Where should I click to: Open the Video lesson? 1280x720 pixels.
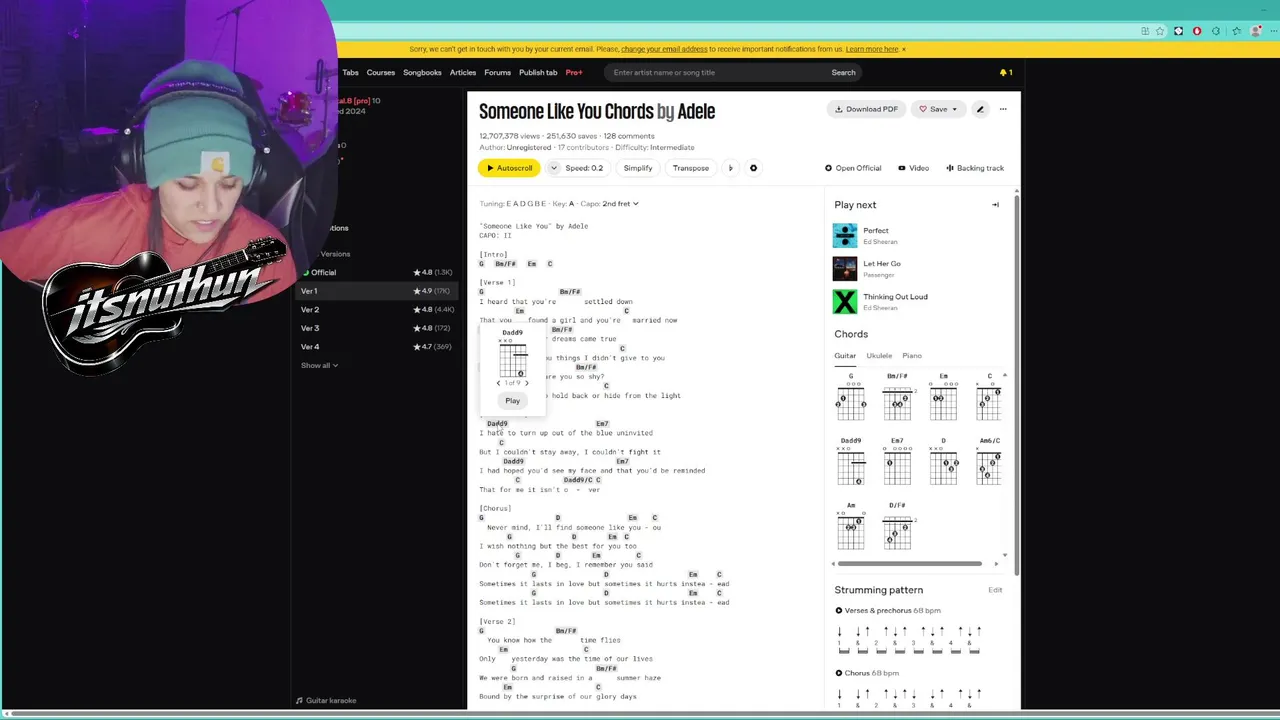(x=914, y=168)
